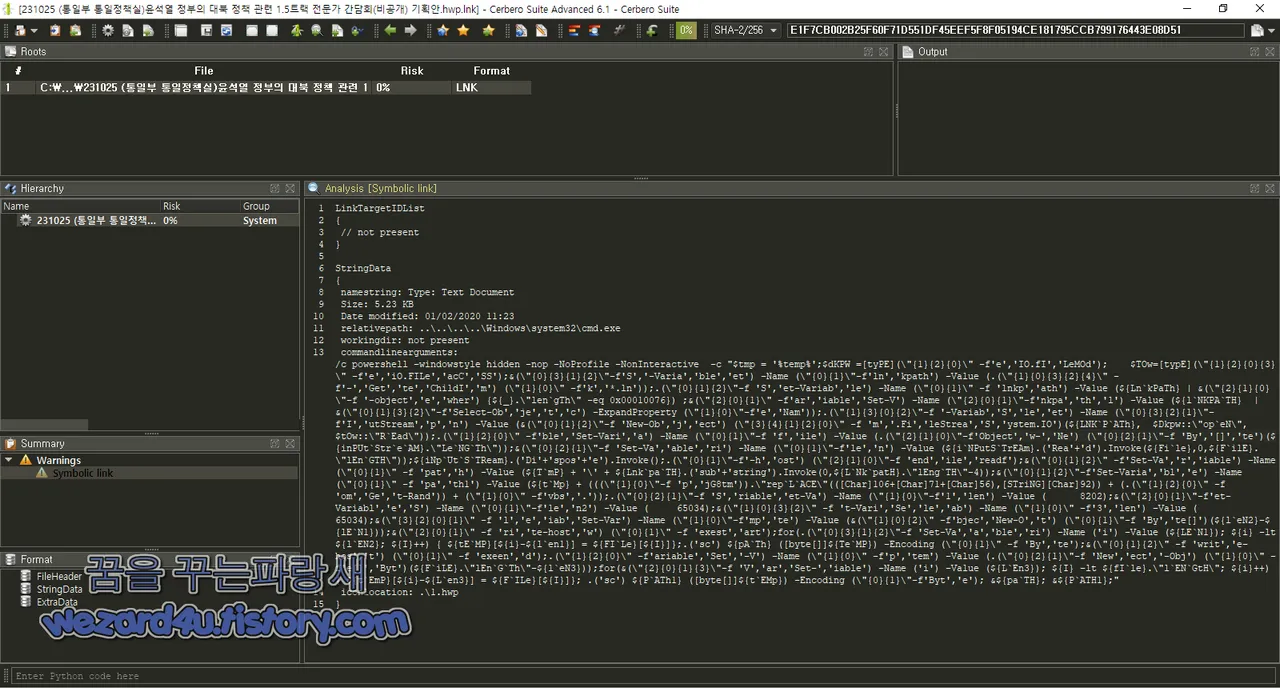Click the clipboard icon in toolbar
The width and height of the screenshot is (1280, 688).
tap(54, 30)
